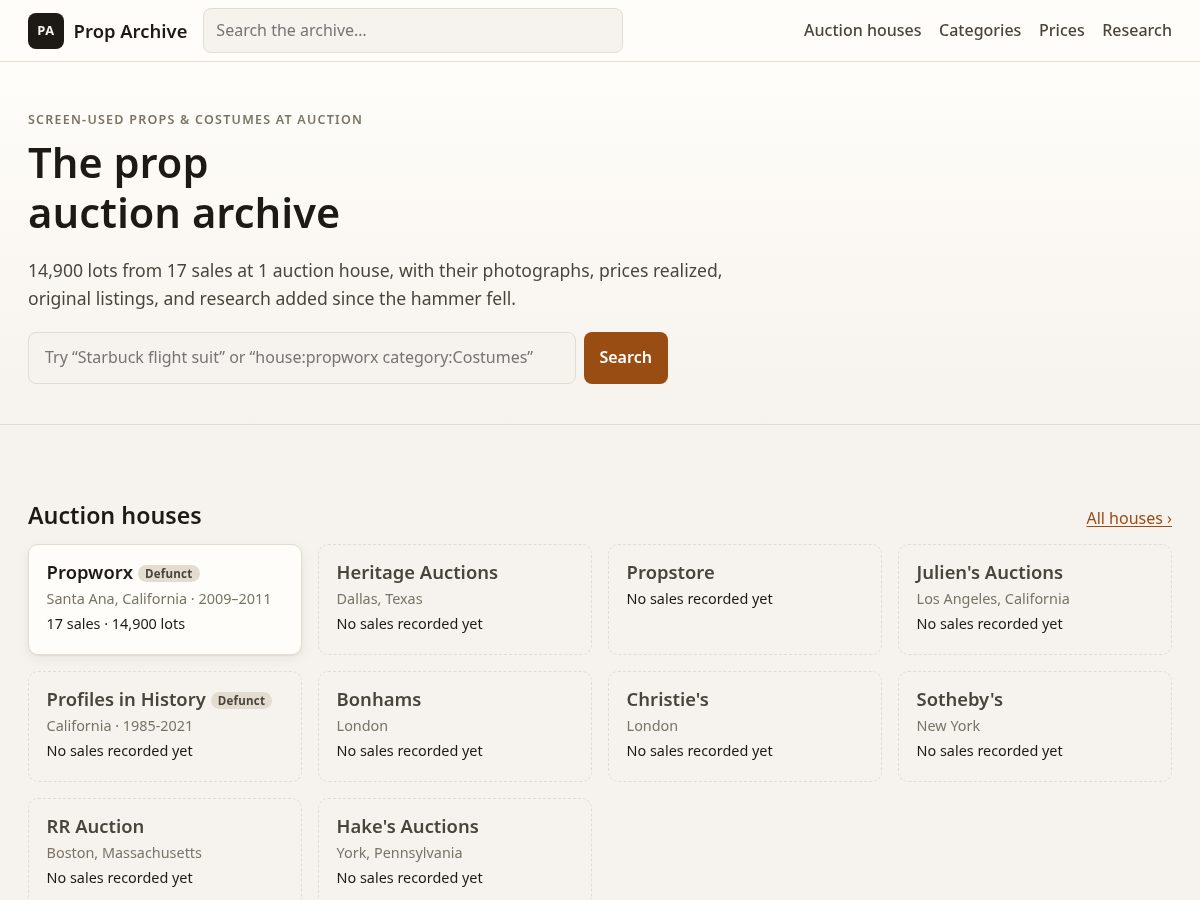Open the Prices nav item
1200x900 pixels.
click(x=1061, y=31)
